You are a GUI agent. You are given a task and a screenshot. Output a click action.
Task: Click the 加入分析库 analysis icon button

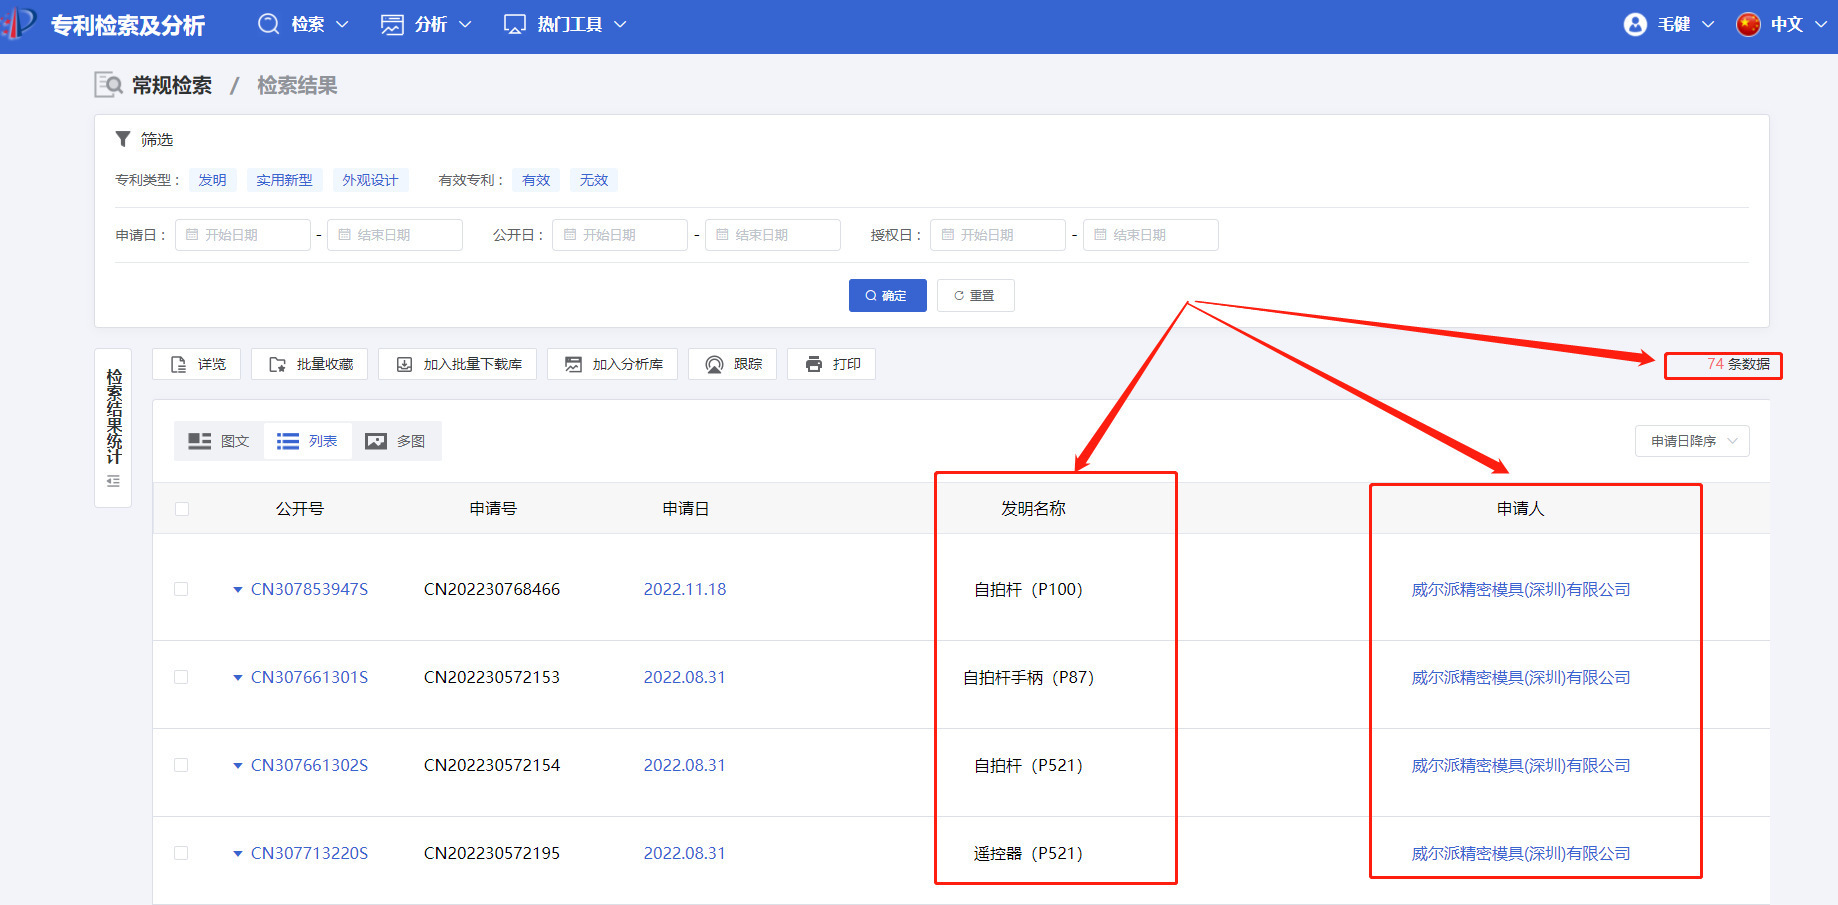pyautogui.click(x=612, y=364)
